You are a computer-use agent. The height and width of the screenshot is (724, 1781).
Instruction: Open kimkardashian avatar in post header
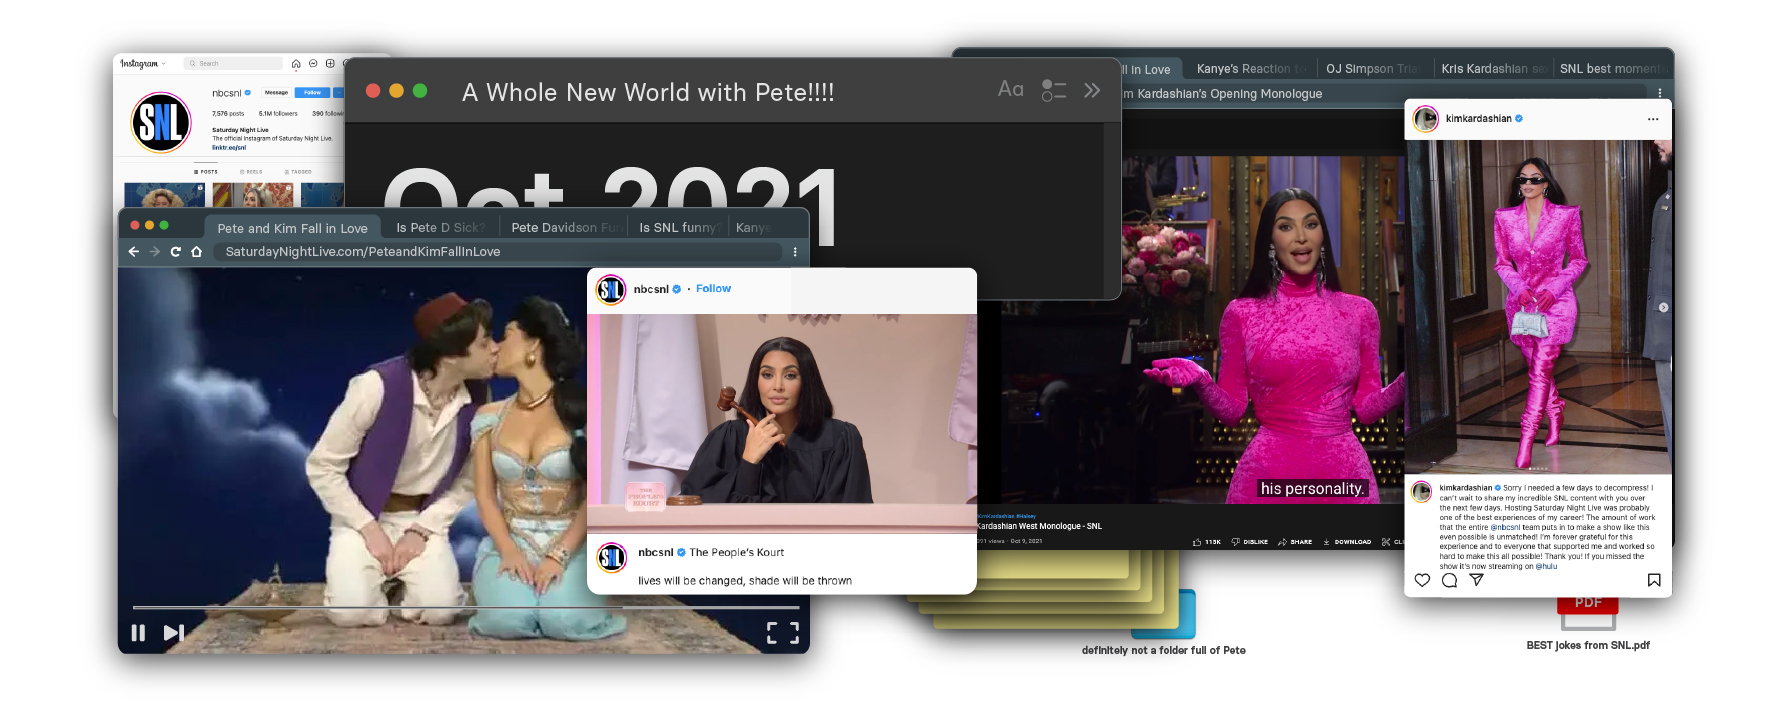(1425, 119)
